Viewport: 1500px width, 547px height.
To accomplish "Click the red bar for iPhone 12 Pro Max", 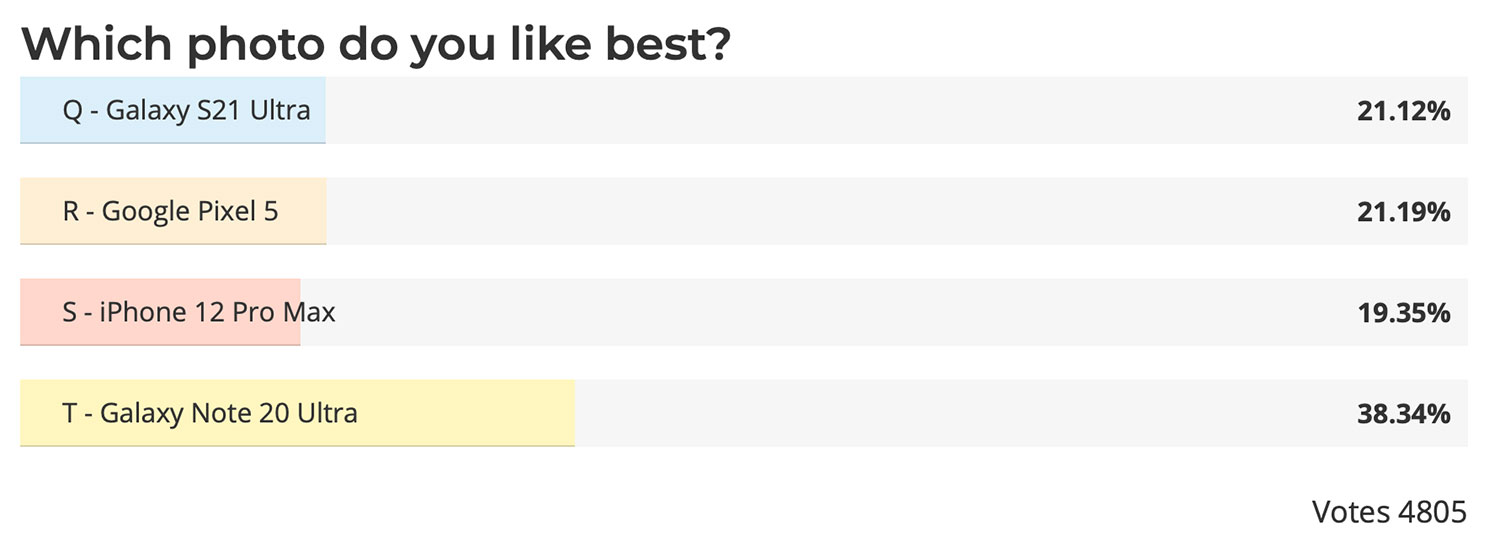I will (x=160, y=312).
